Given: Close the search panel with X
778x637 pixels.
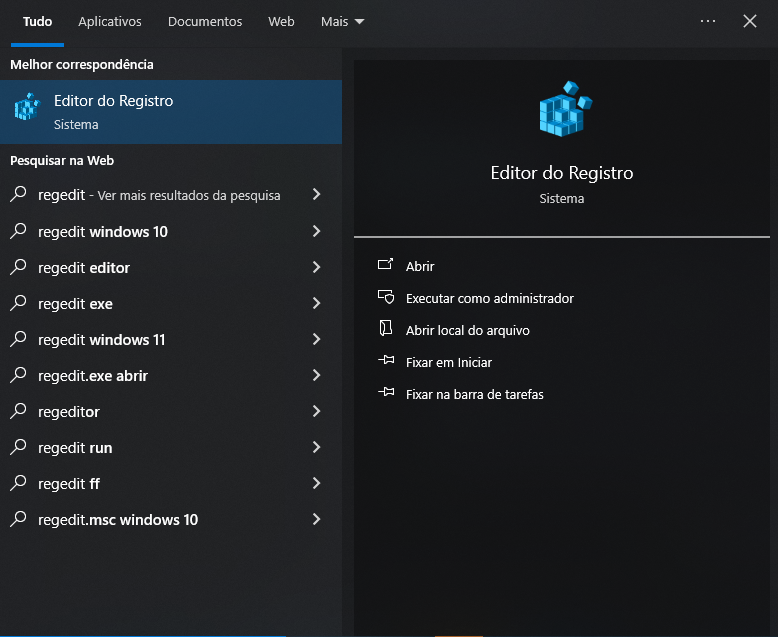Looking at the screenshot, I should 750,21.
